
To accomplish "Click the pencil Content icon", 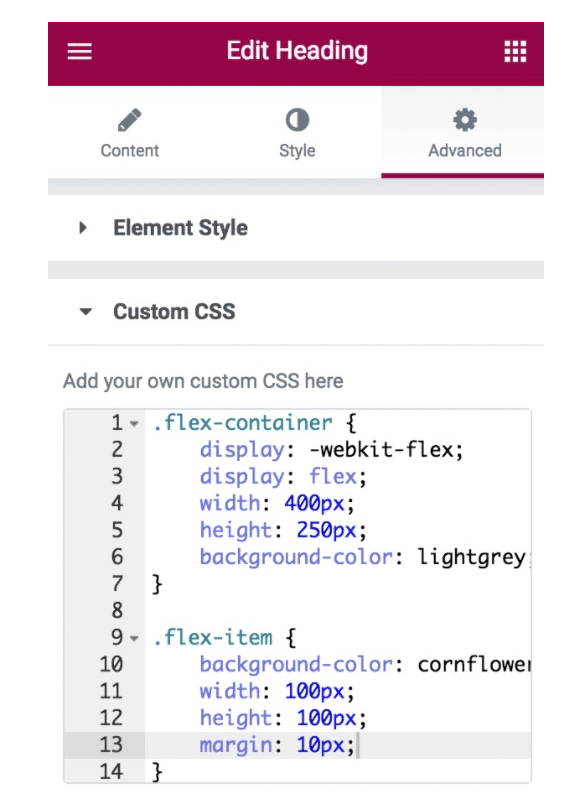I will 130,120.
